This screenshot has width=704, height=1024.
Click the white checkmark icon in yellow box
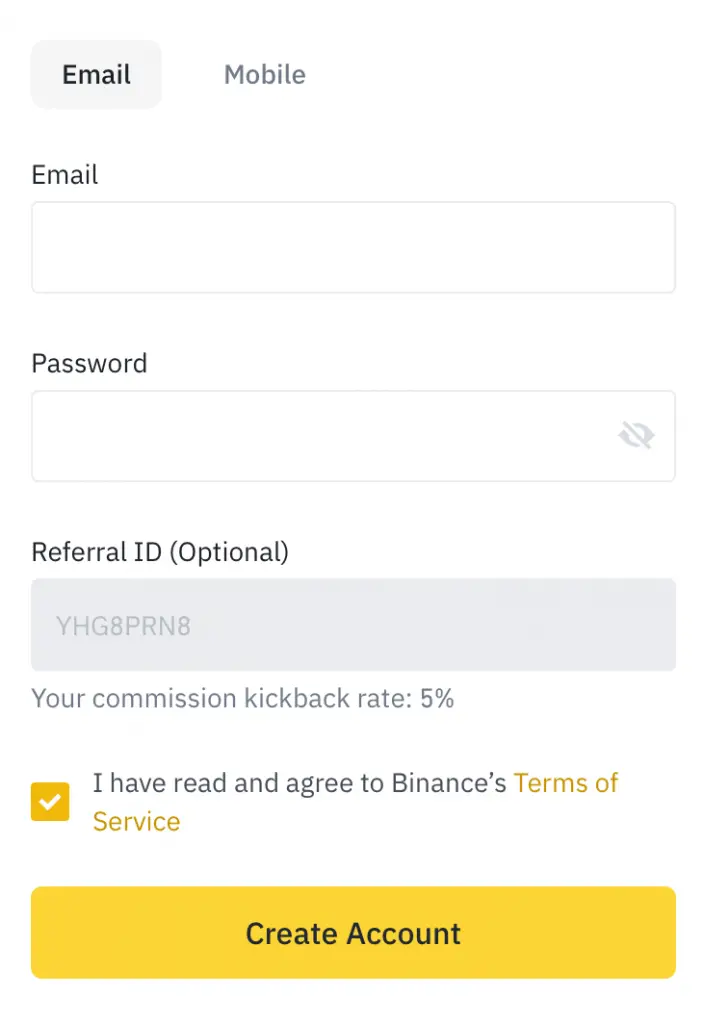coord(50,801)
